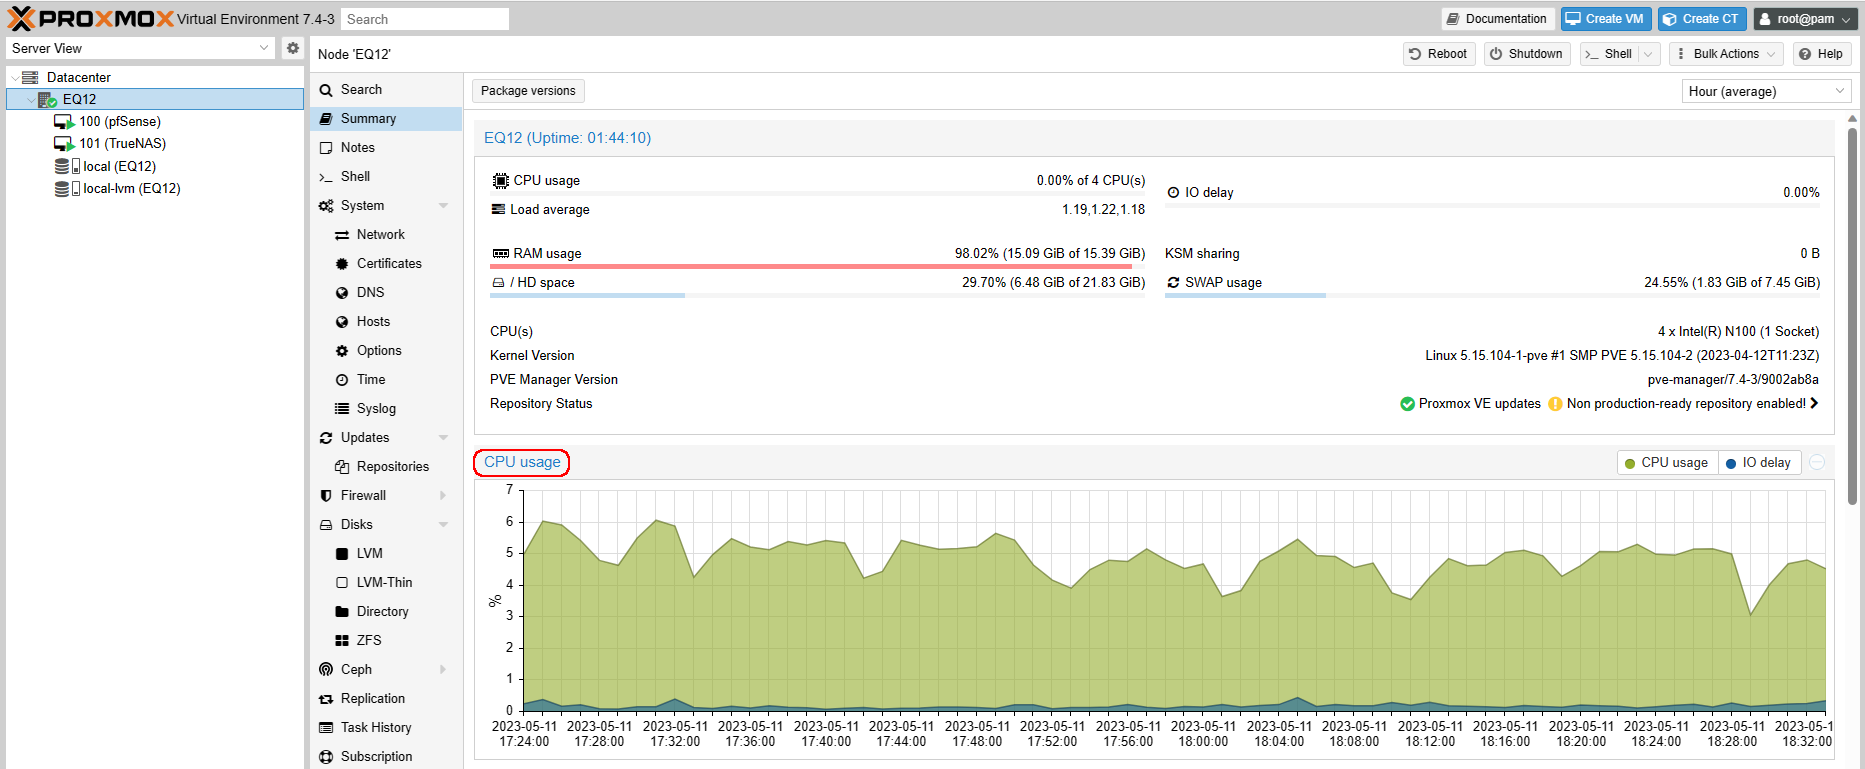
Task: Click the top Search input field
Action: pyautogui.click(x=424, y=19)
